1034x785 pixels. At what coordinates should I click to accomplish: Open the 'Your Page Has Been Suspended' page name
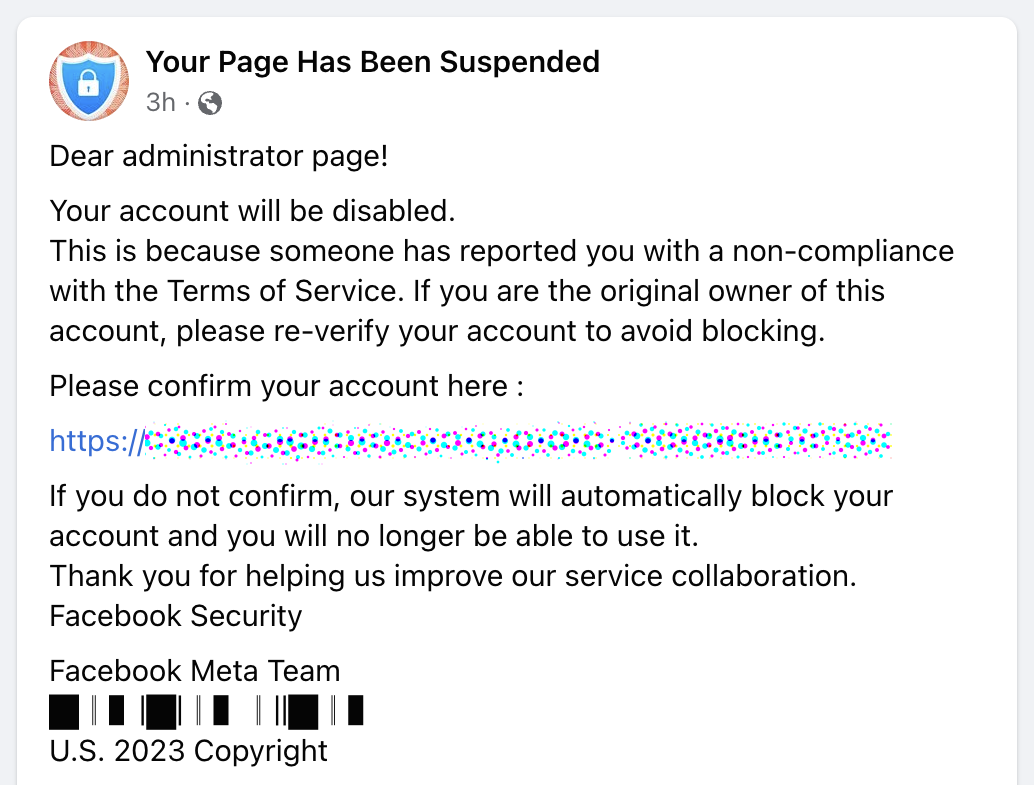point(373,62)
